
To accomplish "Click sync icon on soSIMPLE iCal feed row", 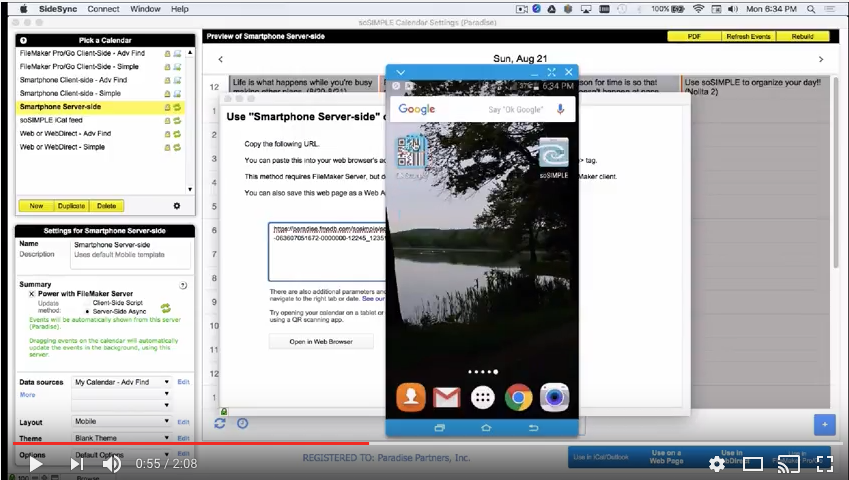I will tap(177, 120).
